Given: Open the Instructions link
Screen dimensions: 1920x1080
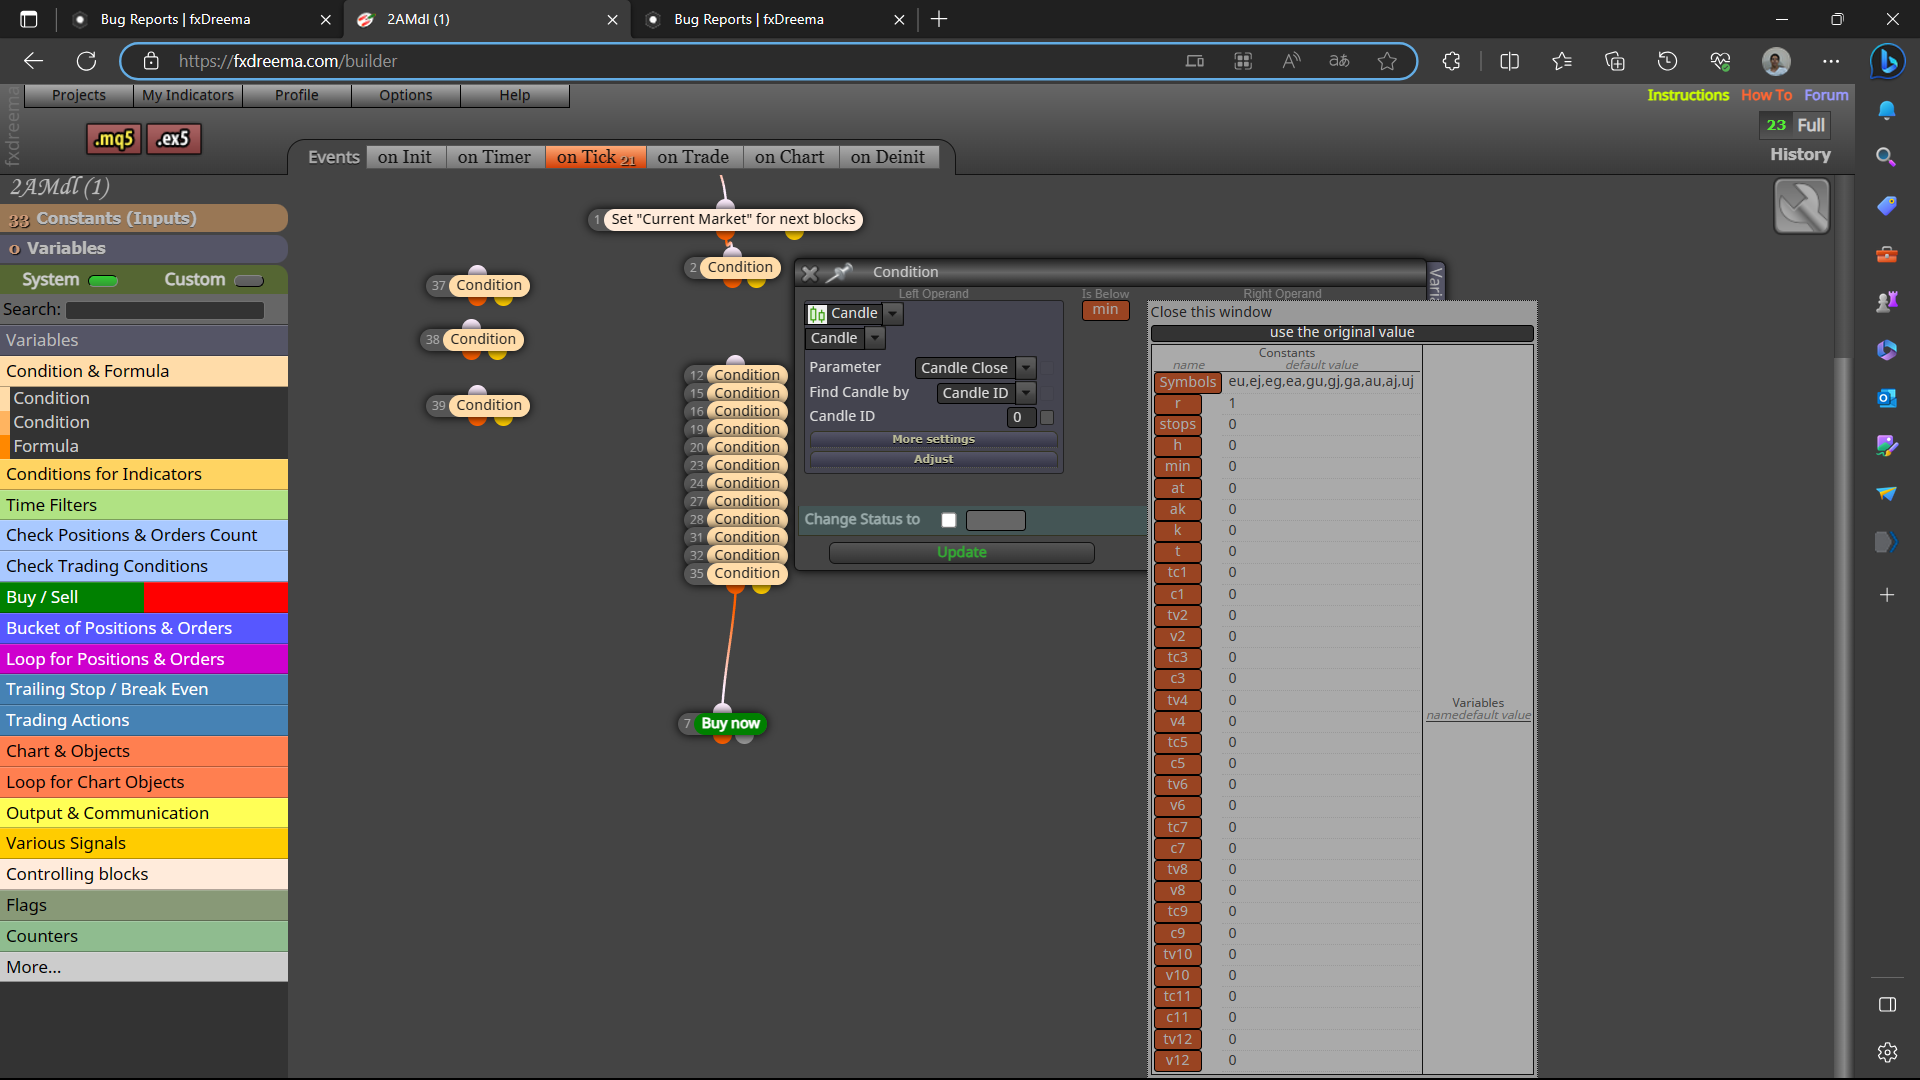Looking at the screenshot, I should [1688, 95].
